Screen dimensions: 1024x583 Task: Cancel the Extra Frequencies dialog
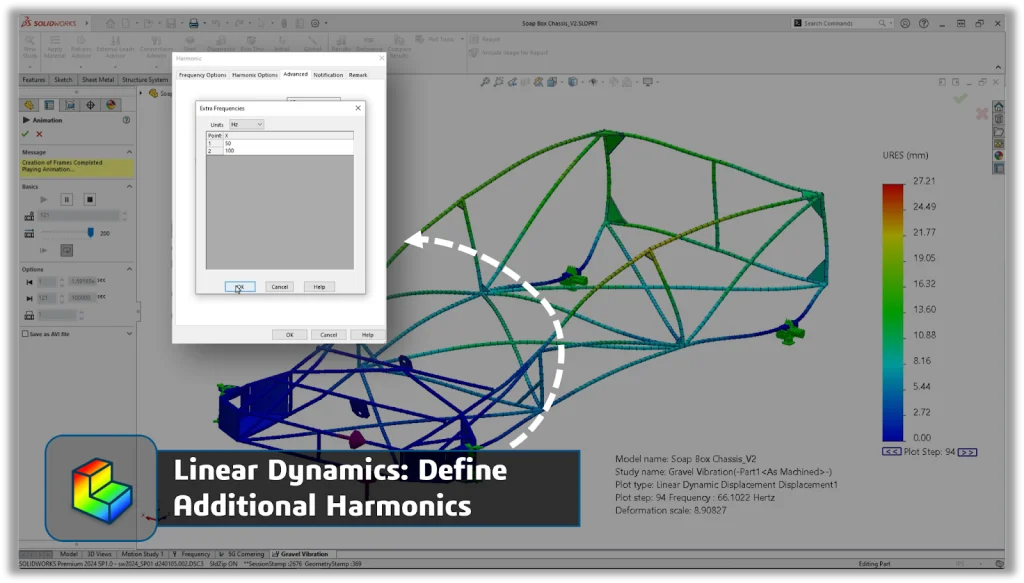[x=280, y=286]
